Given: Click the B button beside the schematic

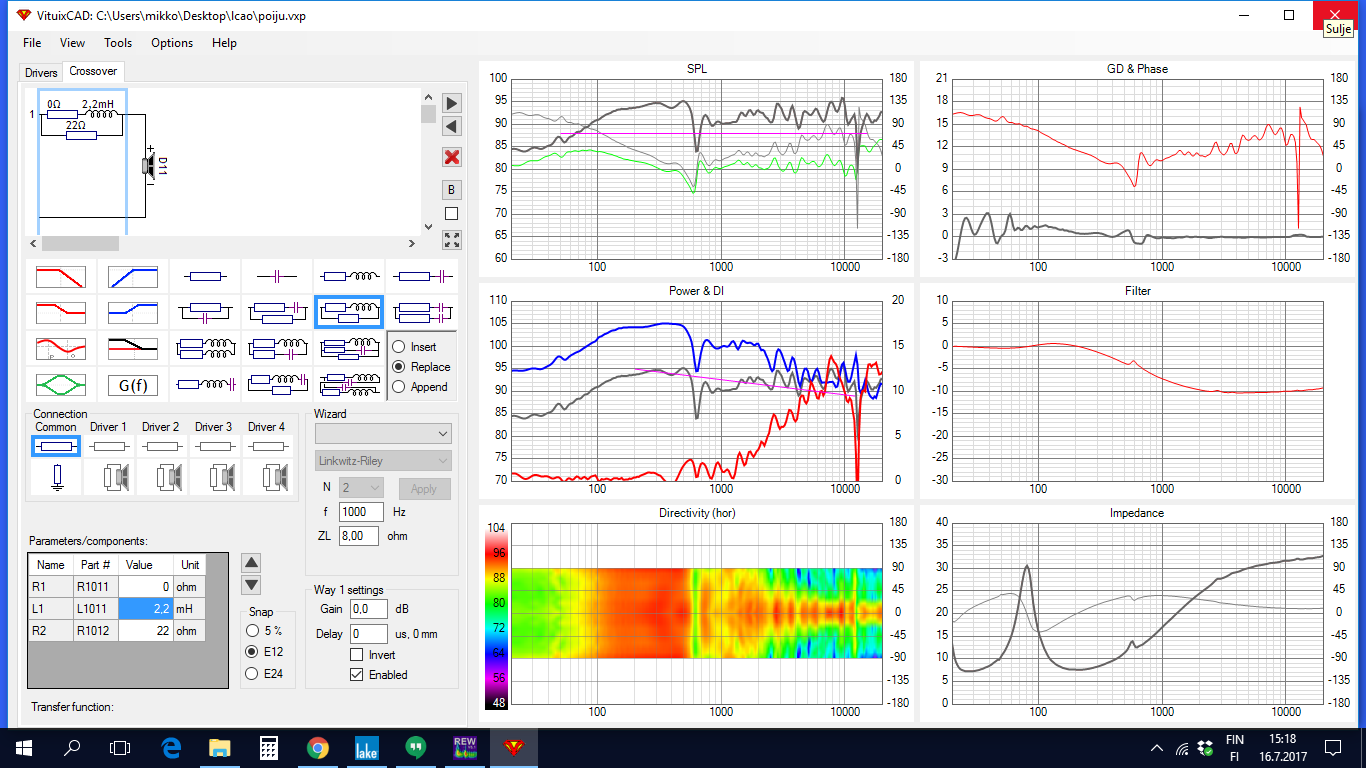Looking at the screenshot, I should tap(452, 190).
